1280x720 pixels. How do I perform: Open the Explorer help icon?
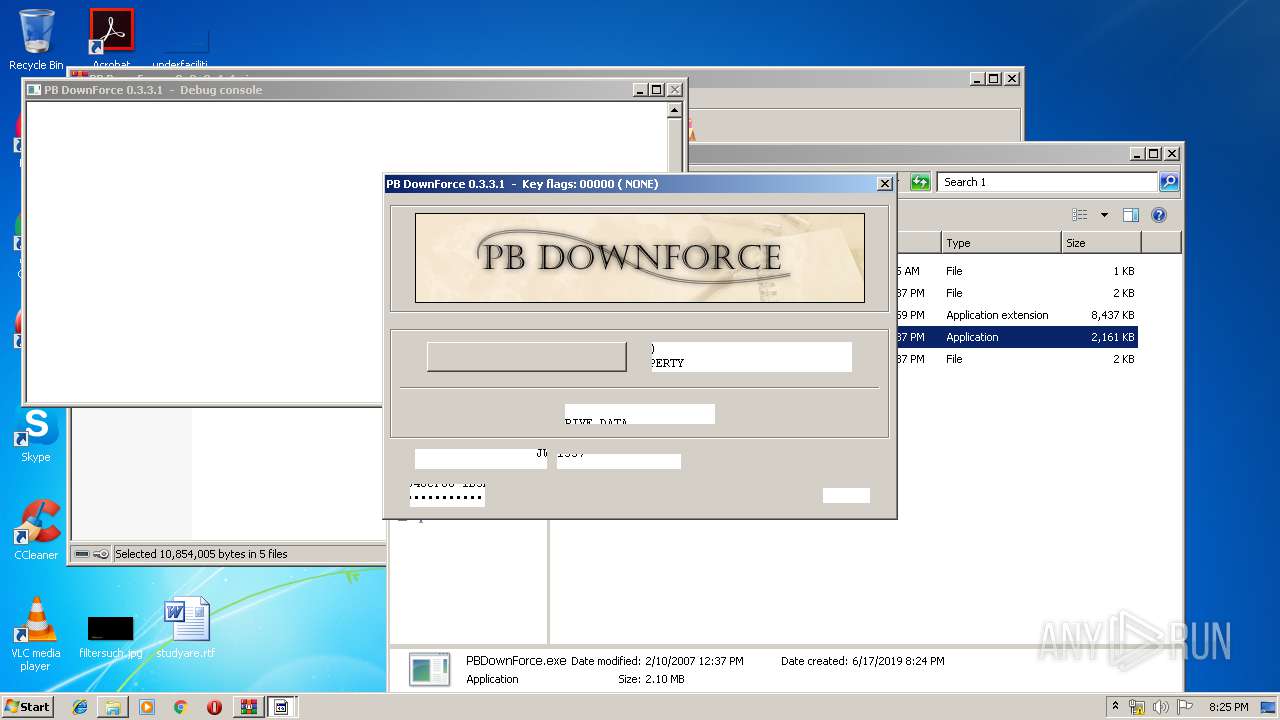coord(1159,215)
